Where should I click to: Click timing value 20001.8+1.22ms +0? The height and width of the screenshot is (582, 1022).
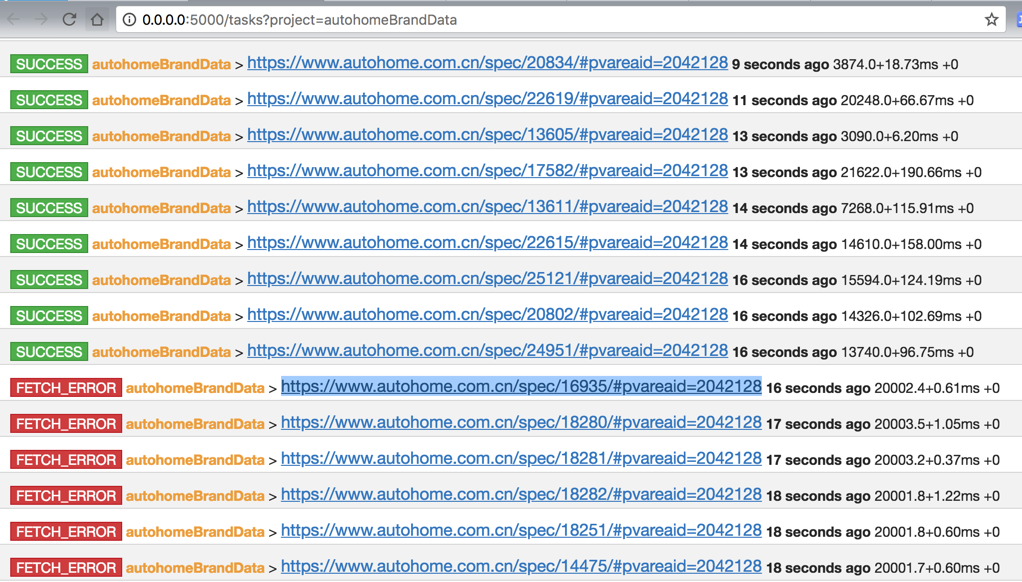[937, 495]
